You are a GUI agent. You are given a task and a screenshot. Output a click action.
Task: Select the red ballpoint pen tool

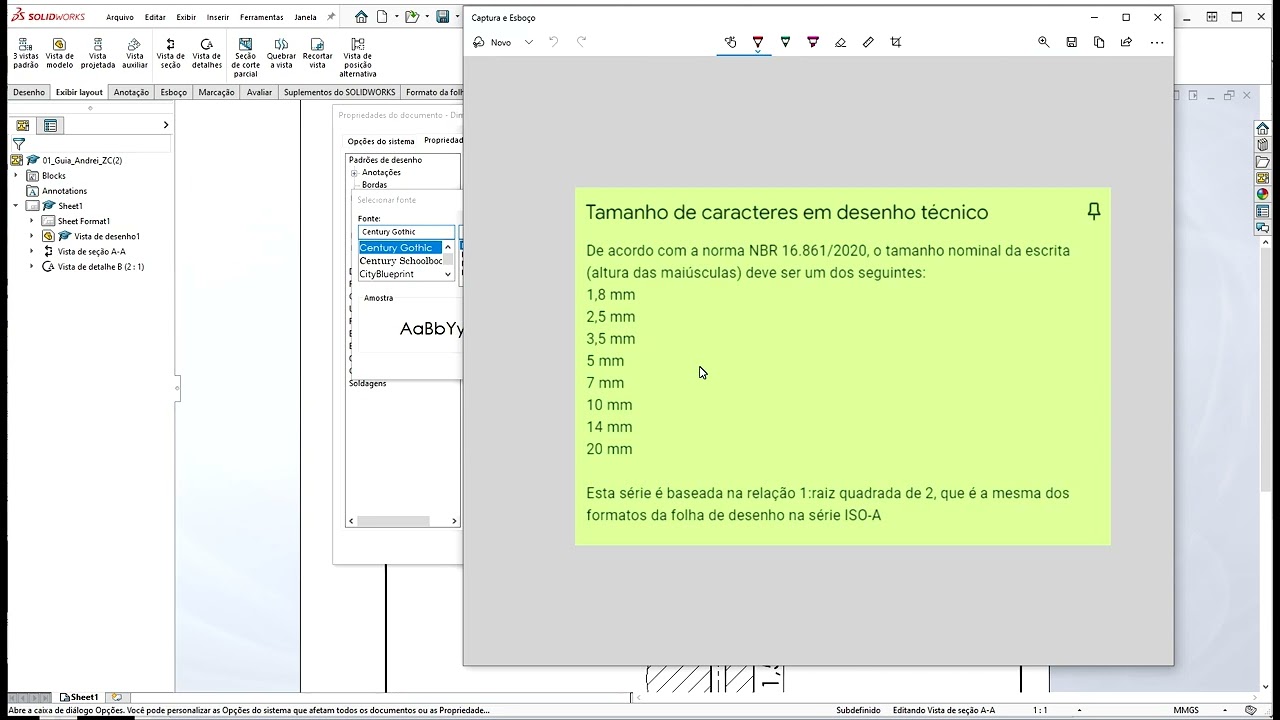coord(758,42)
